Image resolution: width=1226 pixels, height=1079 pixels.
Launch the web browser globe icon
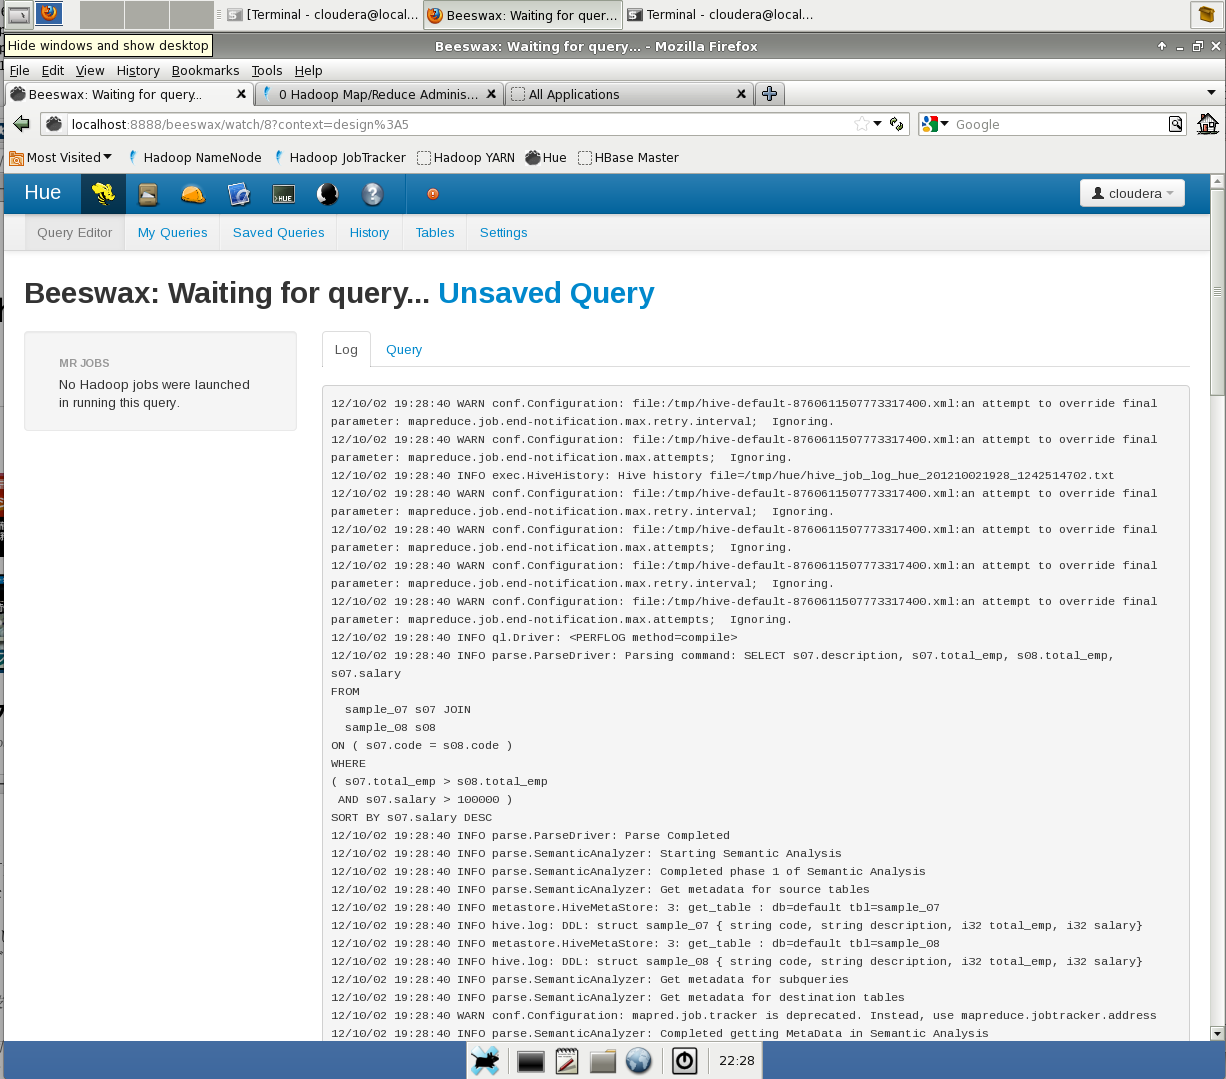tap(639, 1061)
